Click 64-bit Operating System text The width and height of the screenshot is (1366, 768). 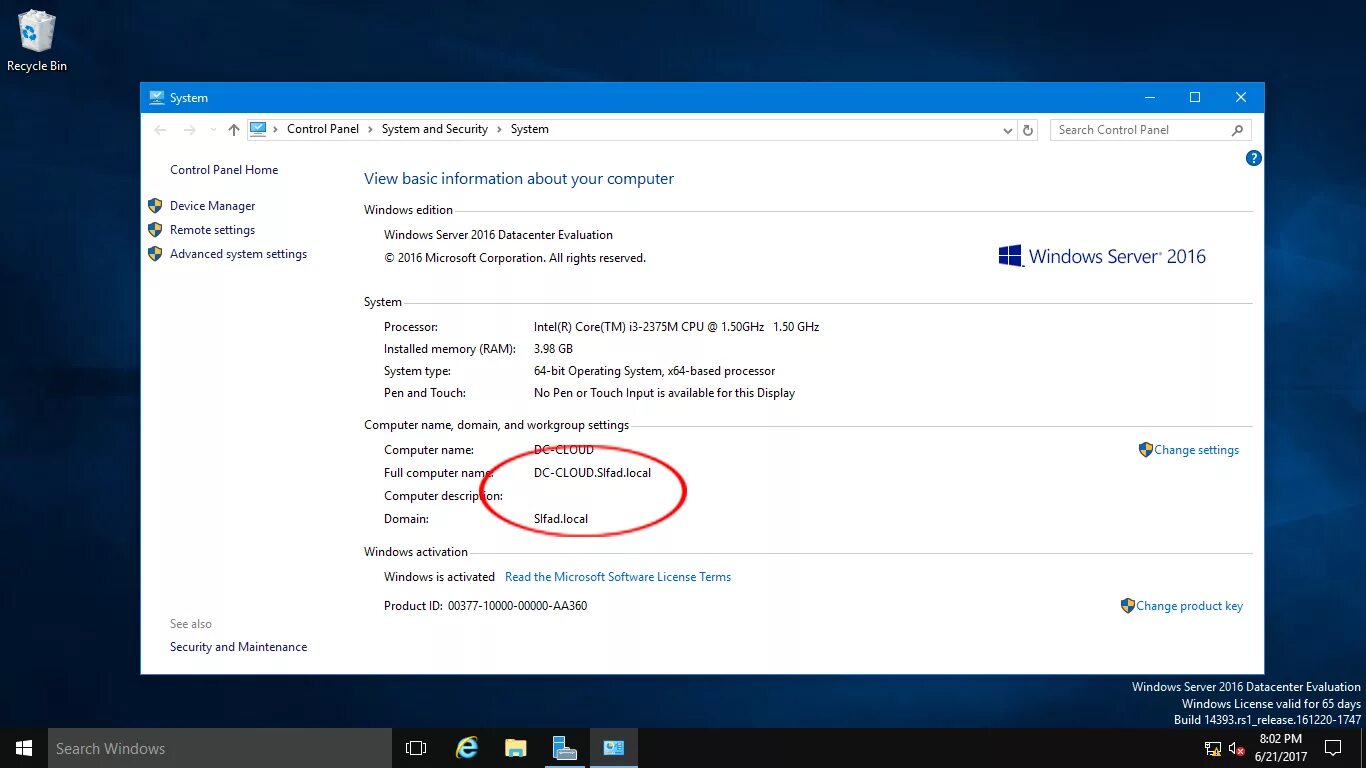pos(654,371)
